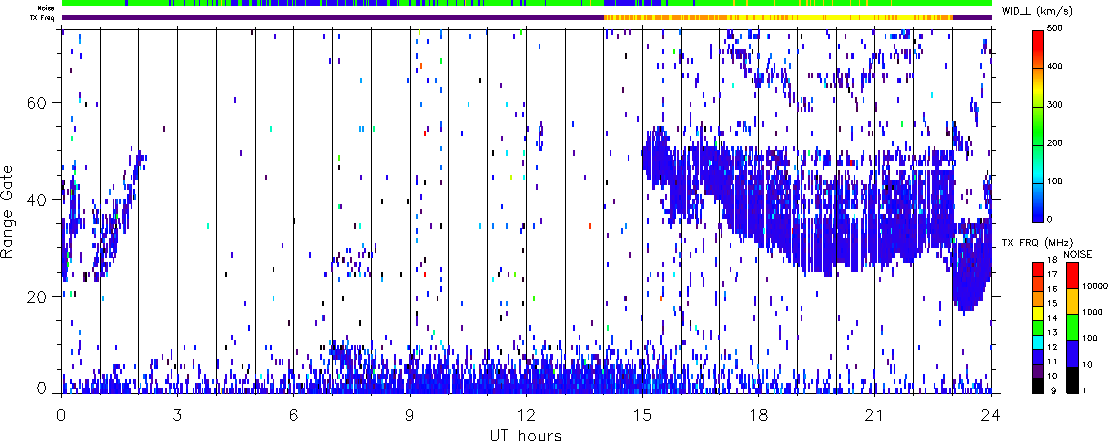
Task: Click the "16" label on TX FRQ scale
Action: [x=1052, y=289]
